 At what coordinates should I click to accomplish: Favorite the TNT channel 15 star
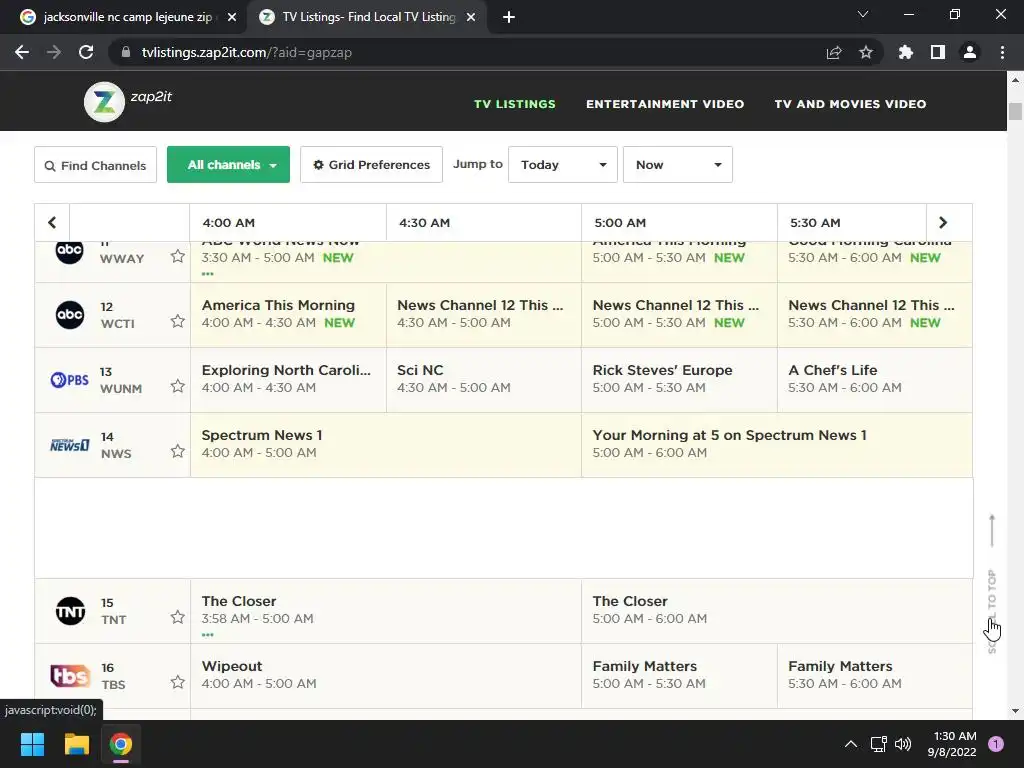pos(178,617)
